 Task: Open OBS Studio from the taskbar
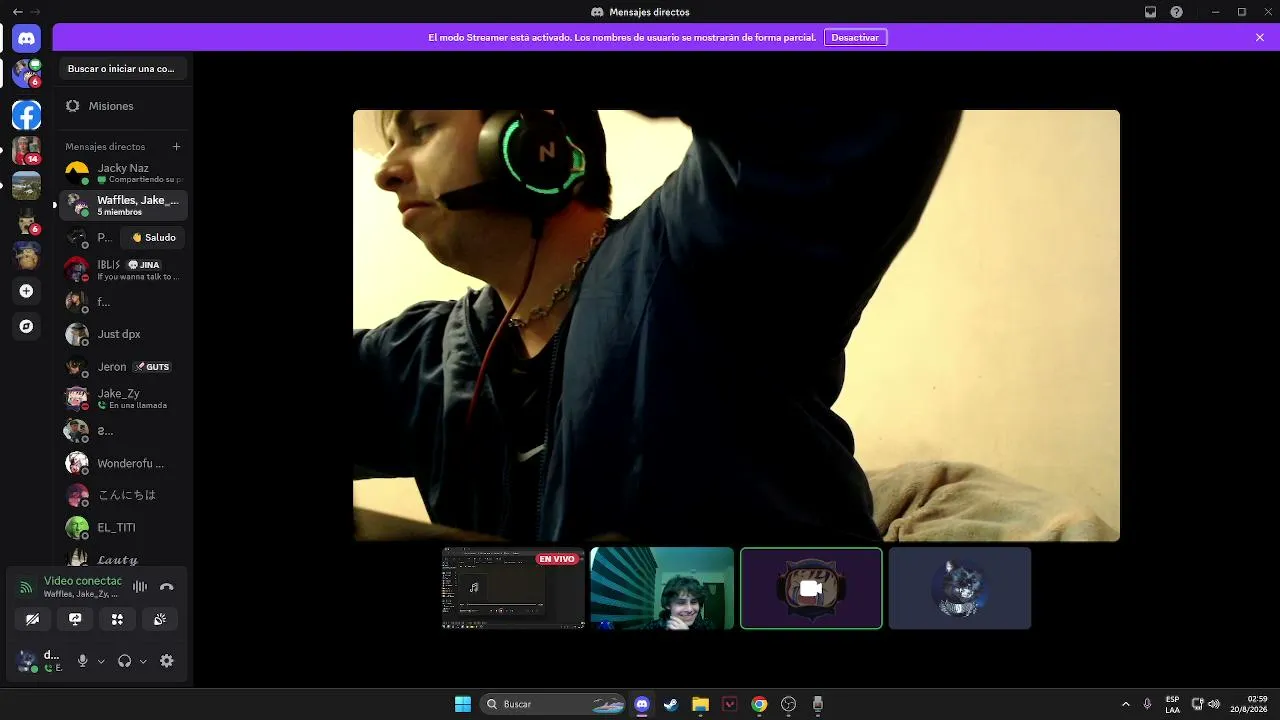pyautogui.click(x=789, y=704)
